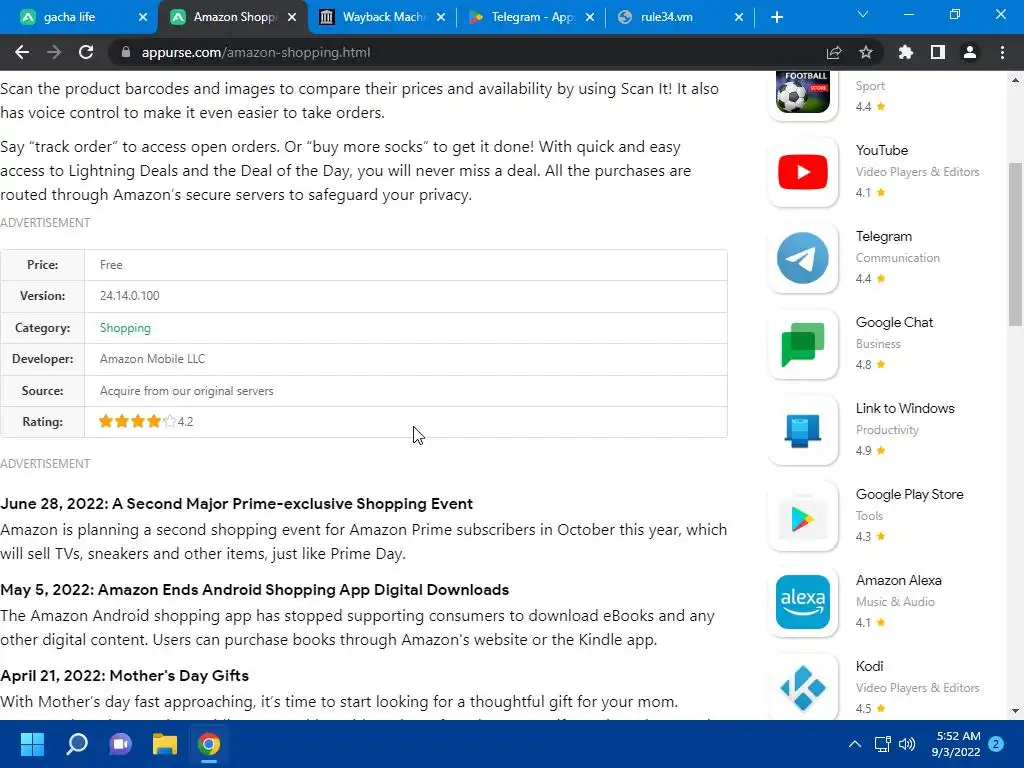Screen dimensions: 1024x768
Task: Click the Google Chat app icon
Action: pyautogui.click(x=803, y=344)
